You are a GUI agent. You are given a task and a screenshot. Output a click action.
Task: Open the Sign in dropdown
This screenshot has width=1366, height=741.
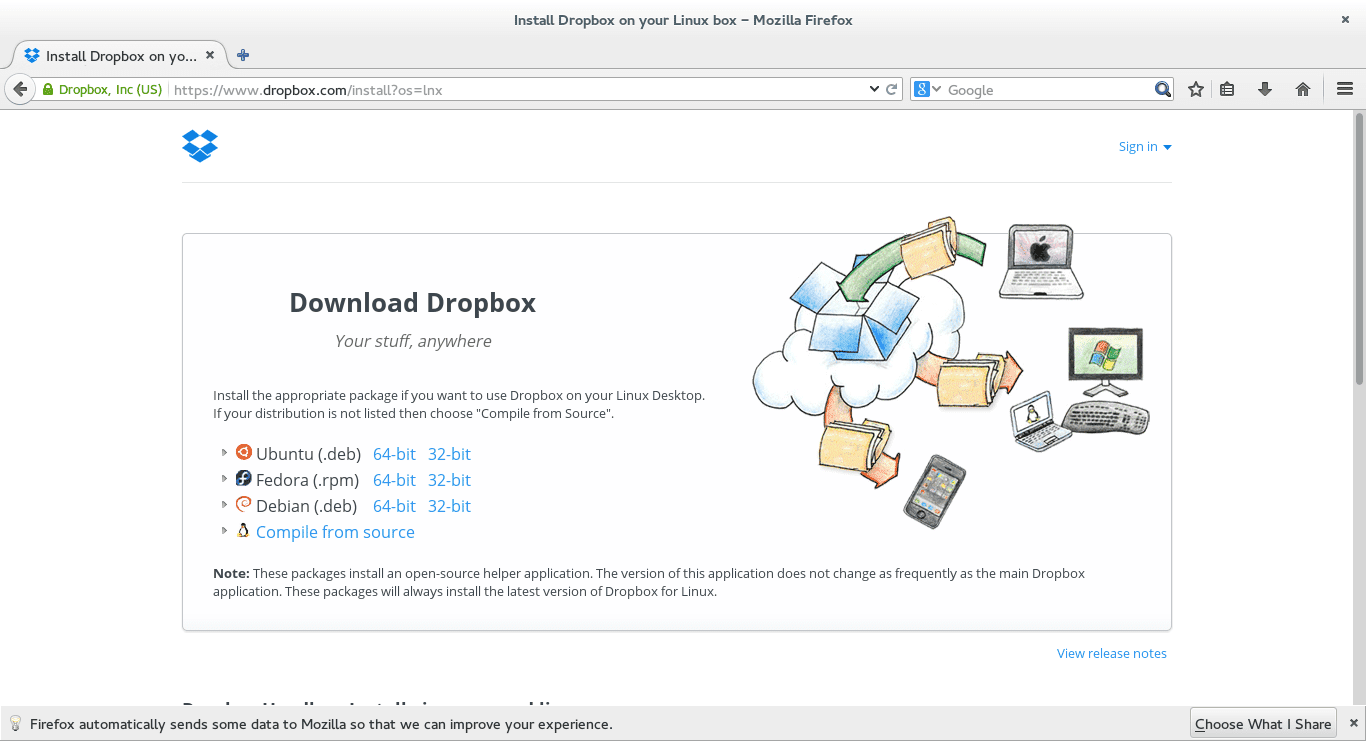[1145, 146]
